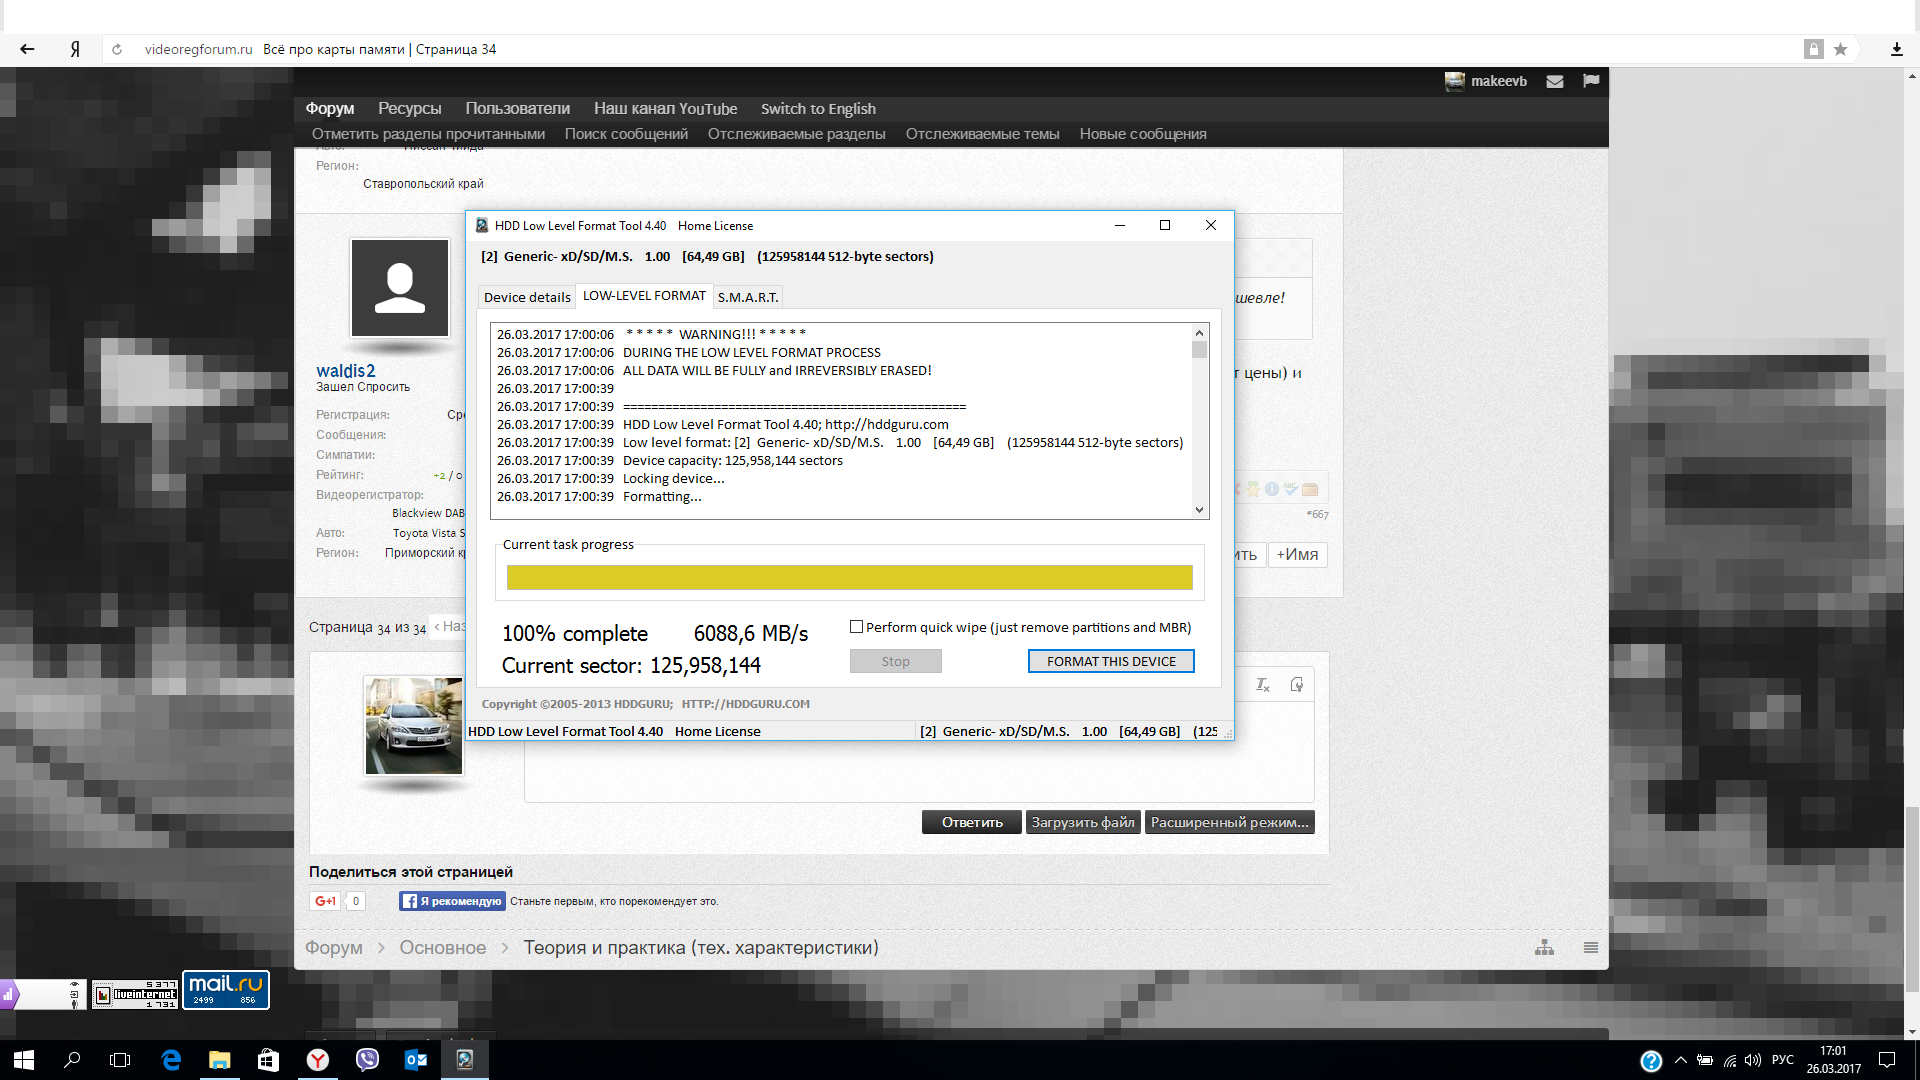The height and width of the screenshot is (1080, 1920).
Task: Click the yellow task progress bar
Action: tap(849, 578)
